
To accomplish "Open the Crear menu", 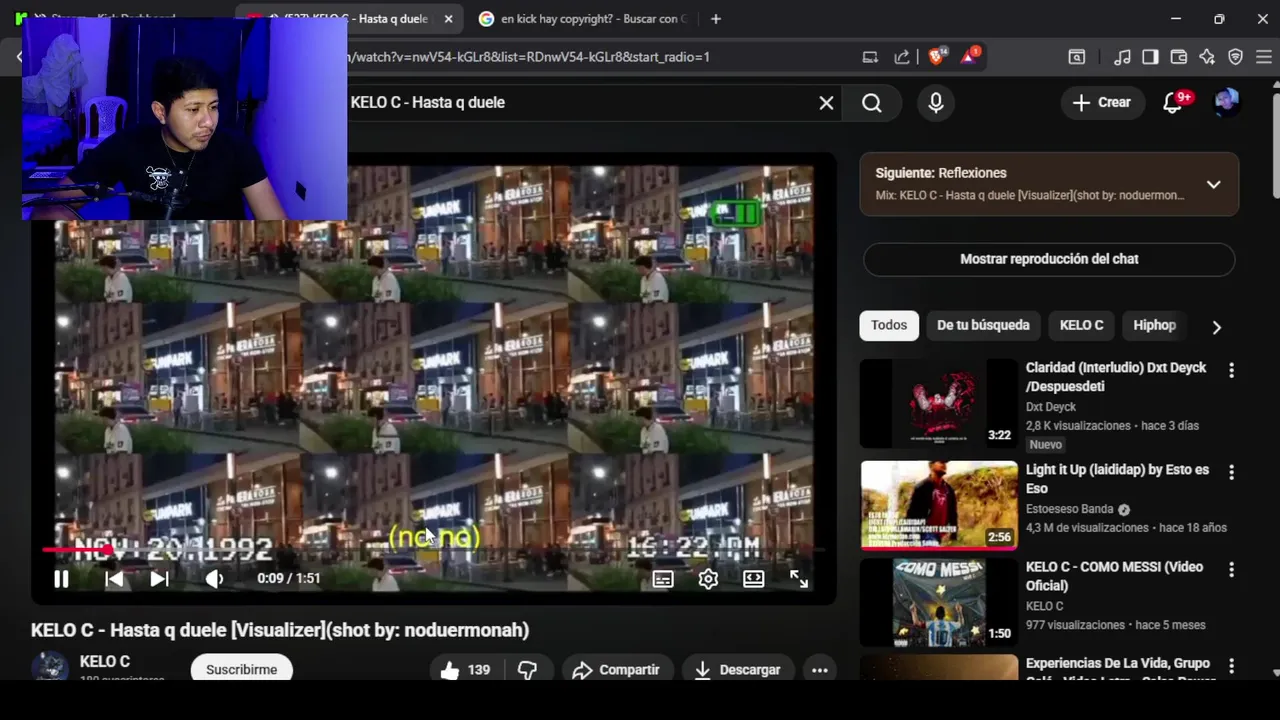I will point(1101,102).
